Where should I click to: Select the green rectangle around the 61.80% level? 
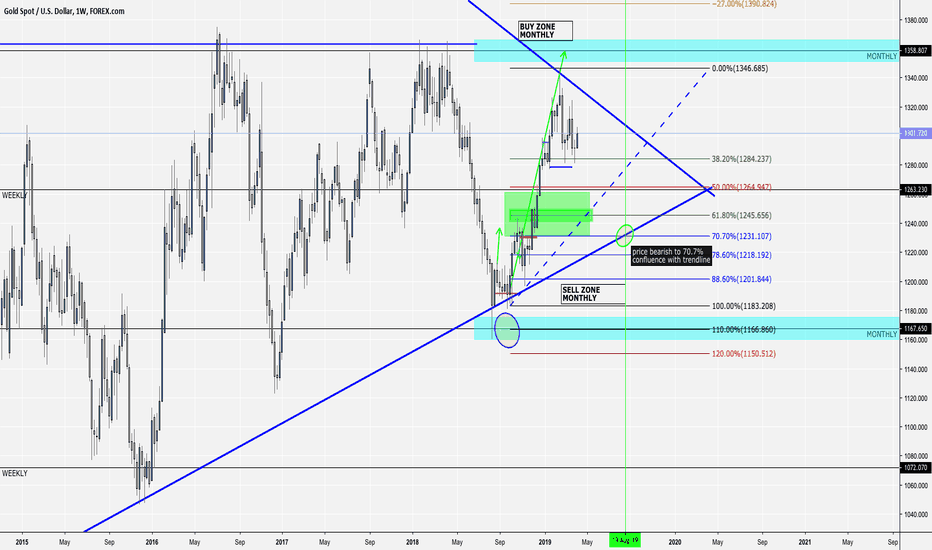click(547, 214)
